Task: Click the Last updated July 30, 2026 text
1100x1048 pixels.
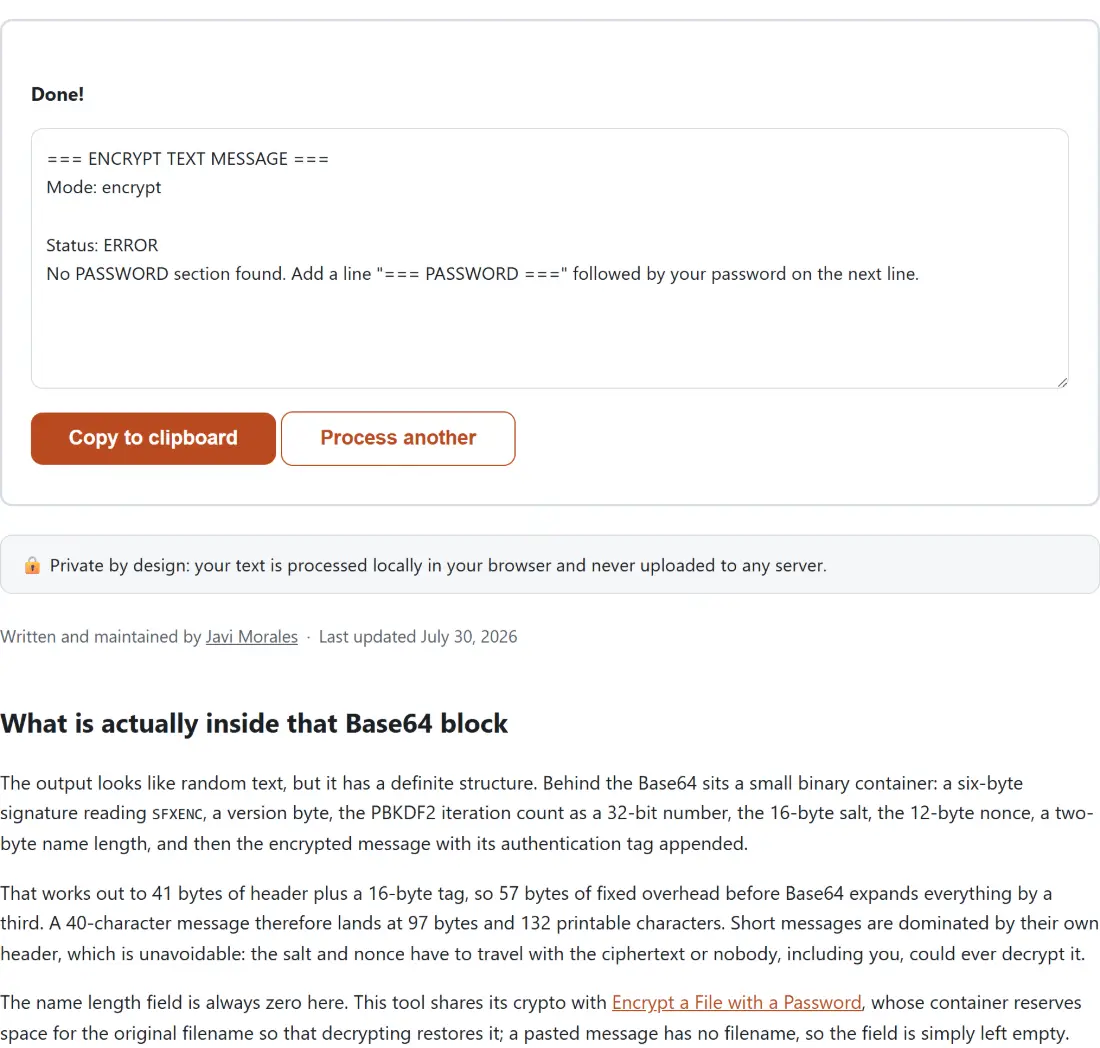Action: point(417,636)
